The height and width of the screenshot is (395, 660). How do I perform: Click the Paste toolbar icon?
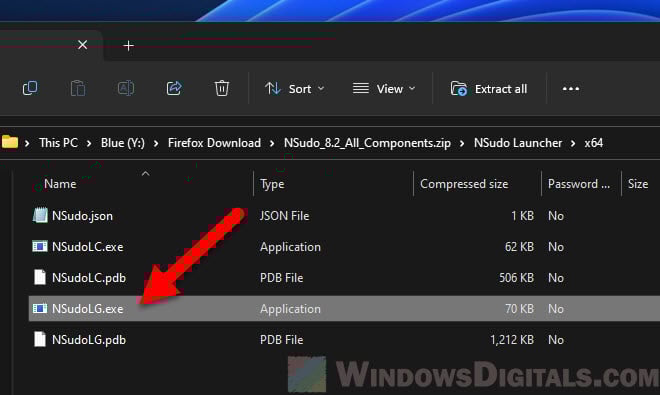point(78,88)
